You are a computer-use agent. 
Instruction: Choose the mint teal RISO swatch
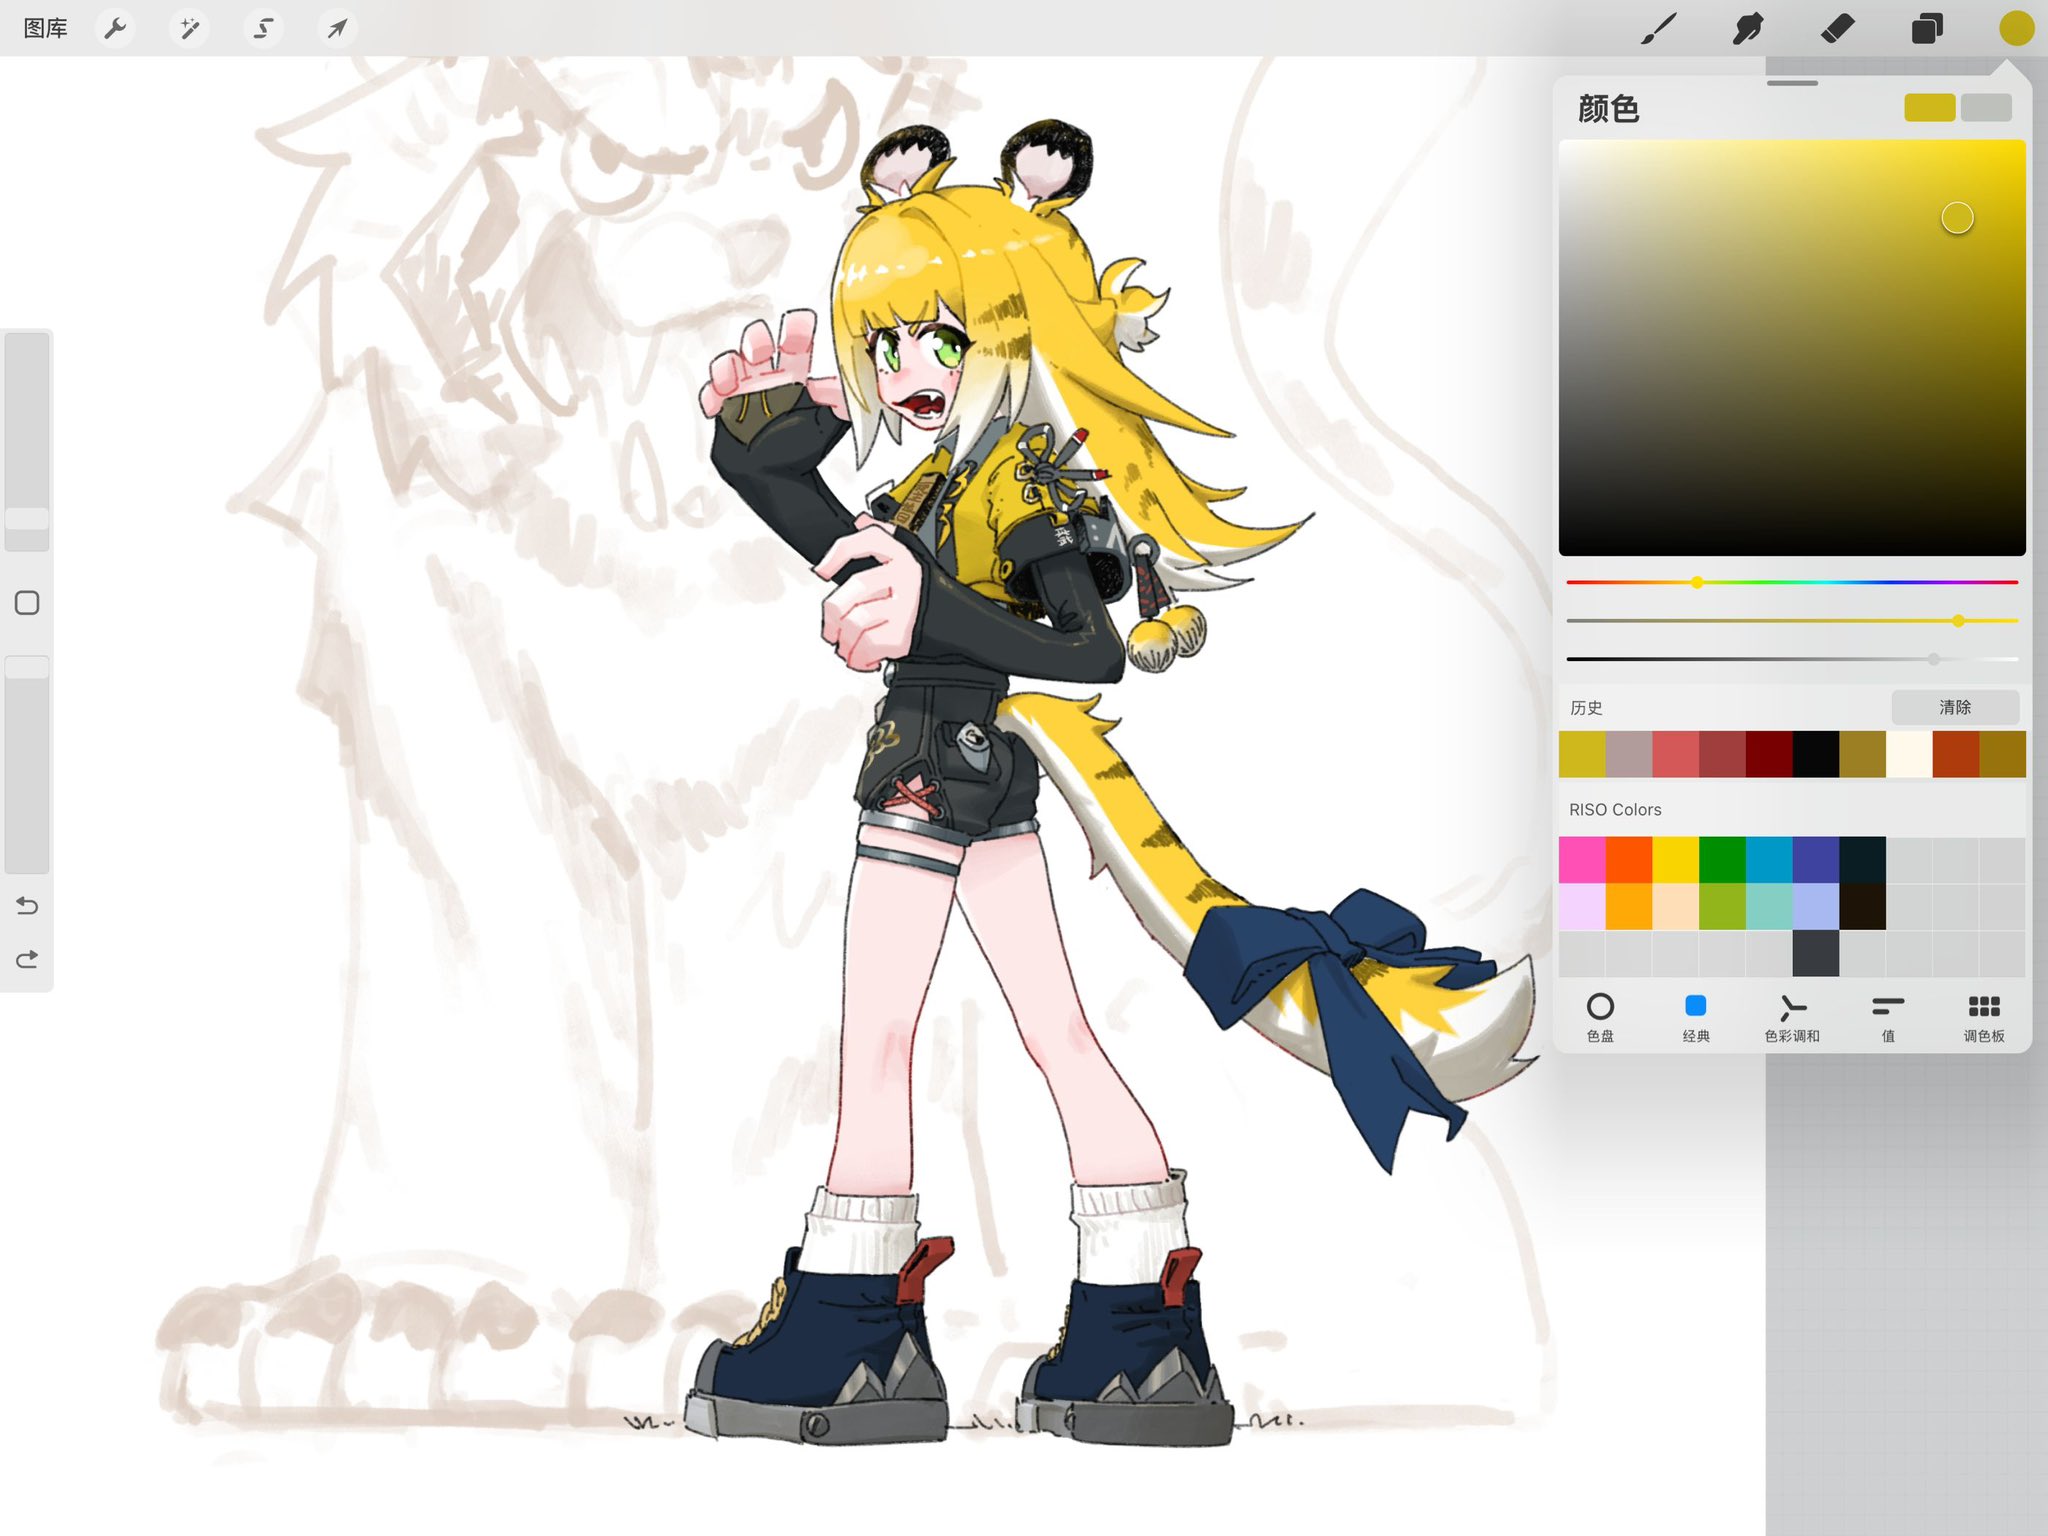pos(1769,906)
